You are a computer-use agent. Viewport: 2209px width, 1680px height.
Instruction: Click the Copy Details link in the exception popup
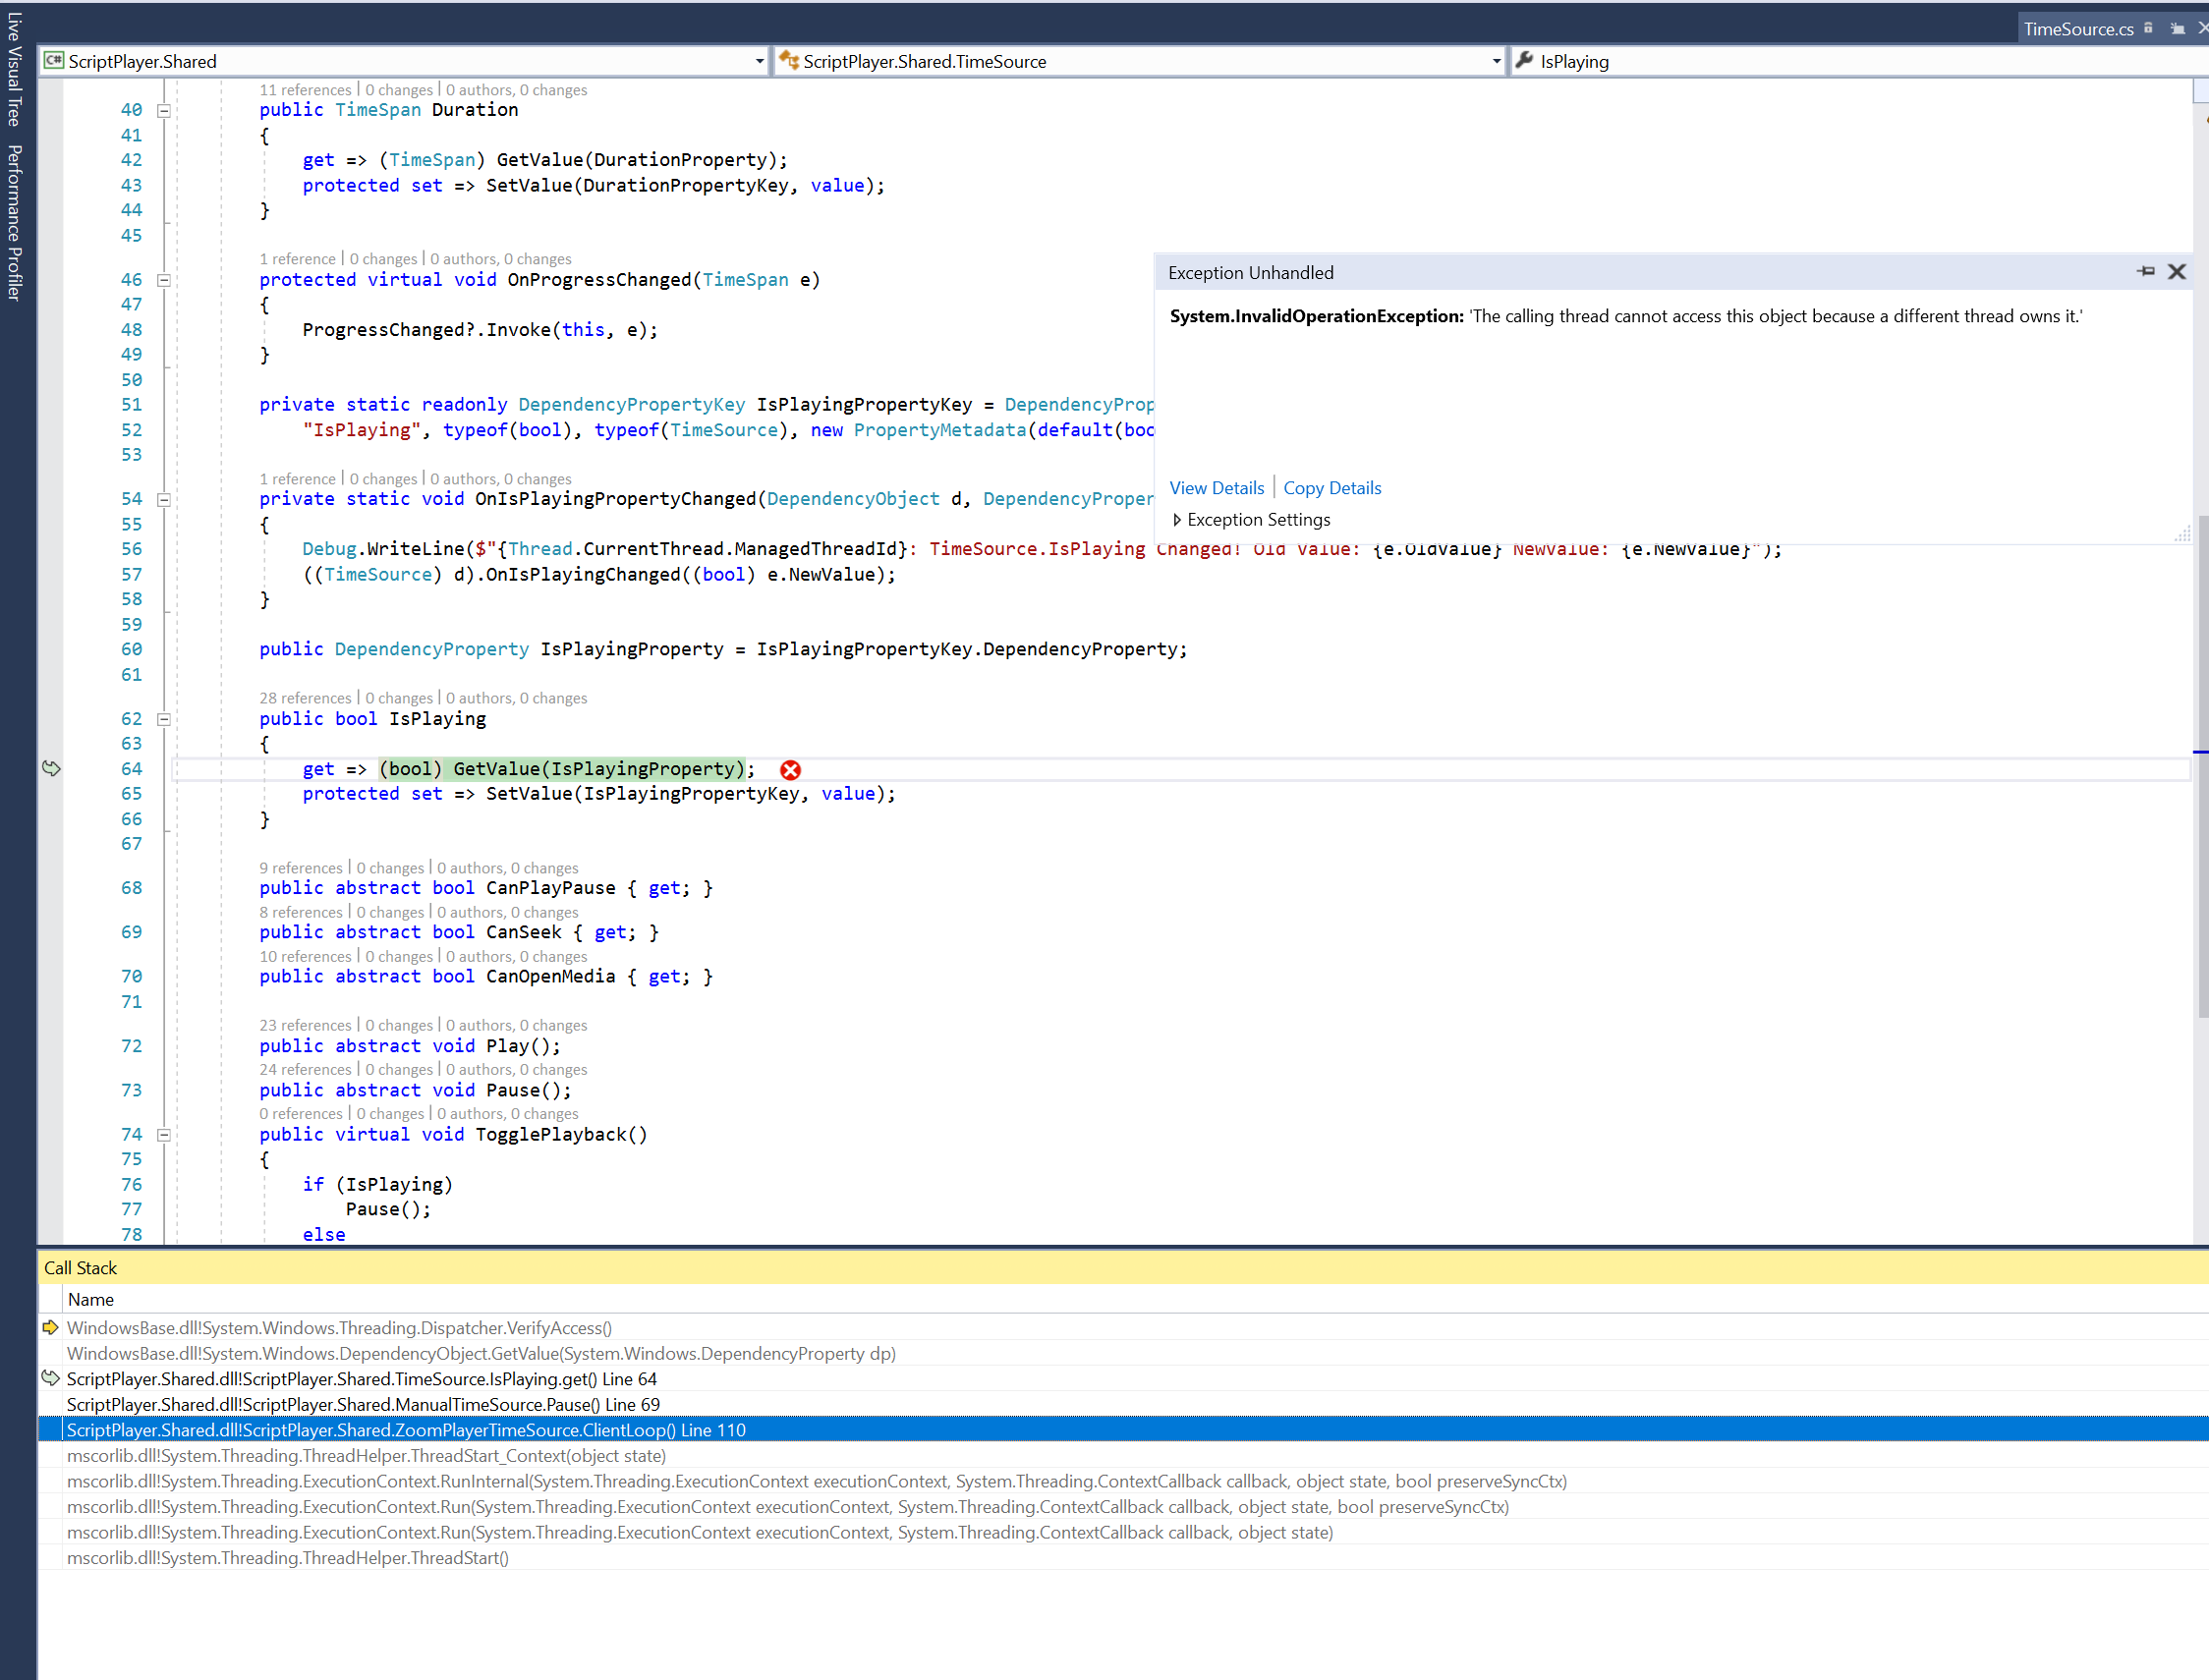pyautogui.click(x=1332, y=488)
